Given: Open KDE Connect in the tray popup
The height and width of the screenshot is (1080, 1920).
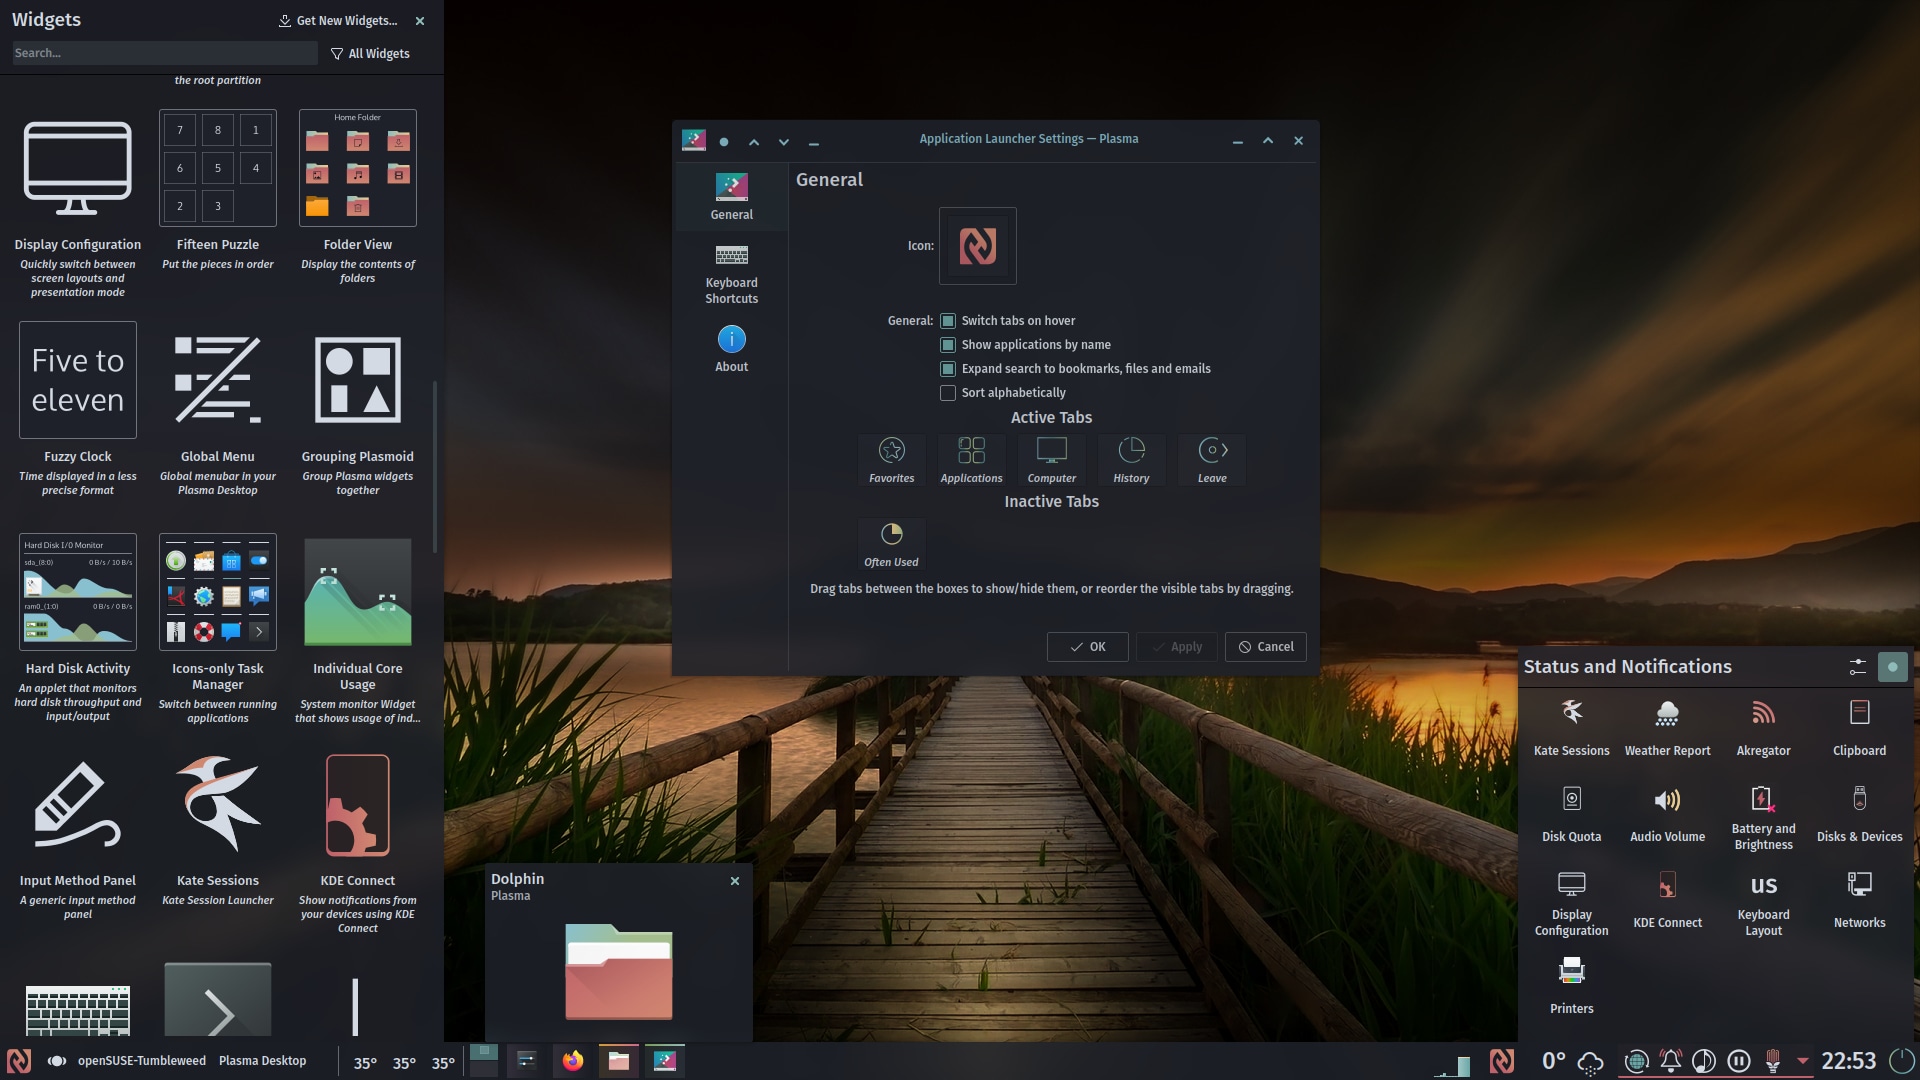Looking at the screenshot, I should click(x=1667, y=900).
